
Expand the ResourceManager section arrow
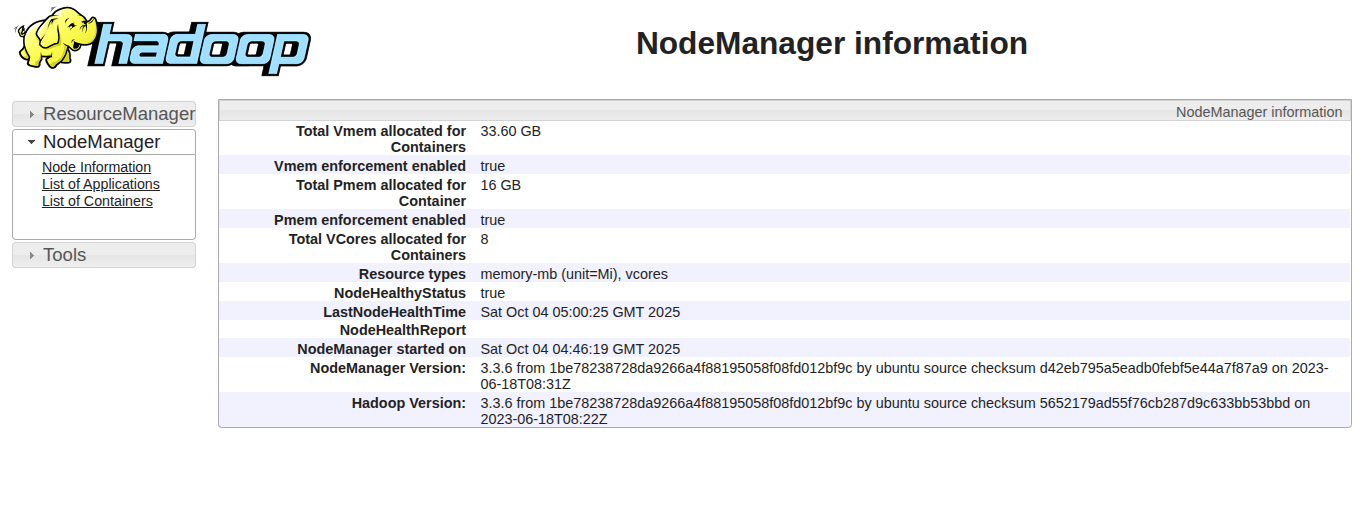pos(32,115)
